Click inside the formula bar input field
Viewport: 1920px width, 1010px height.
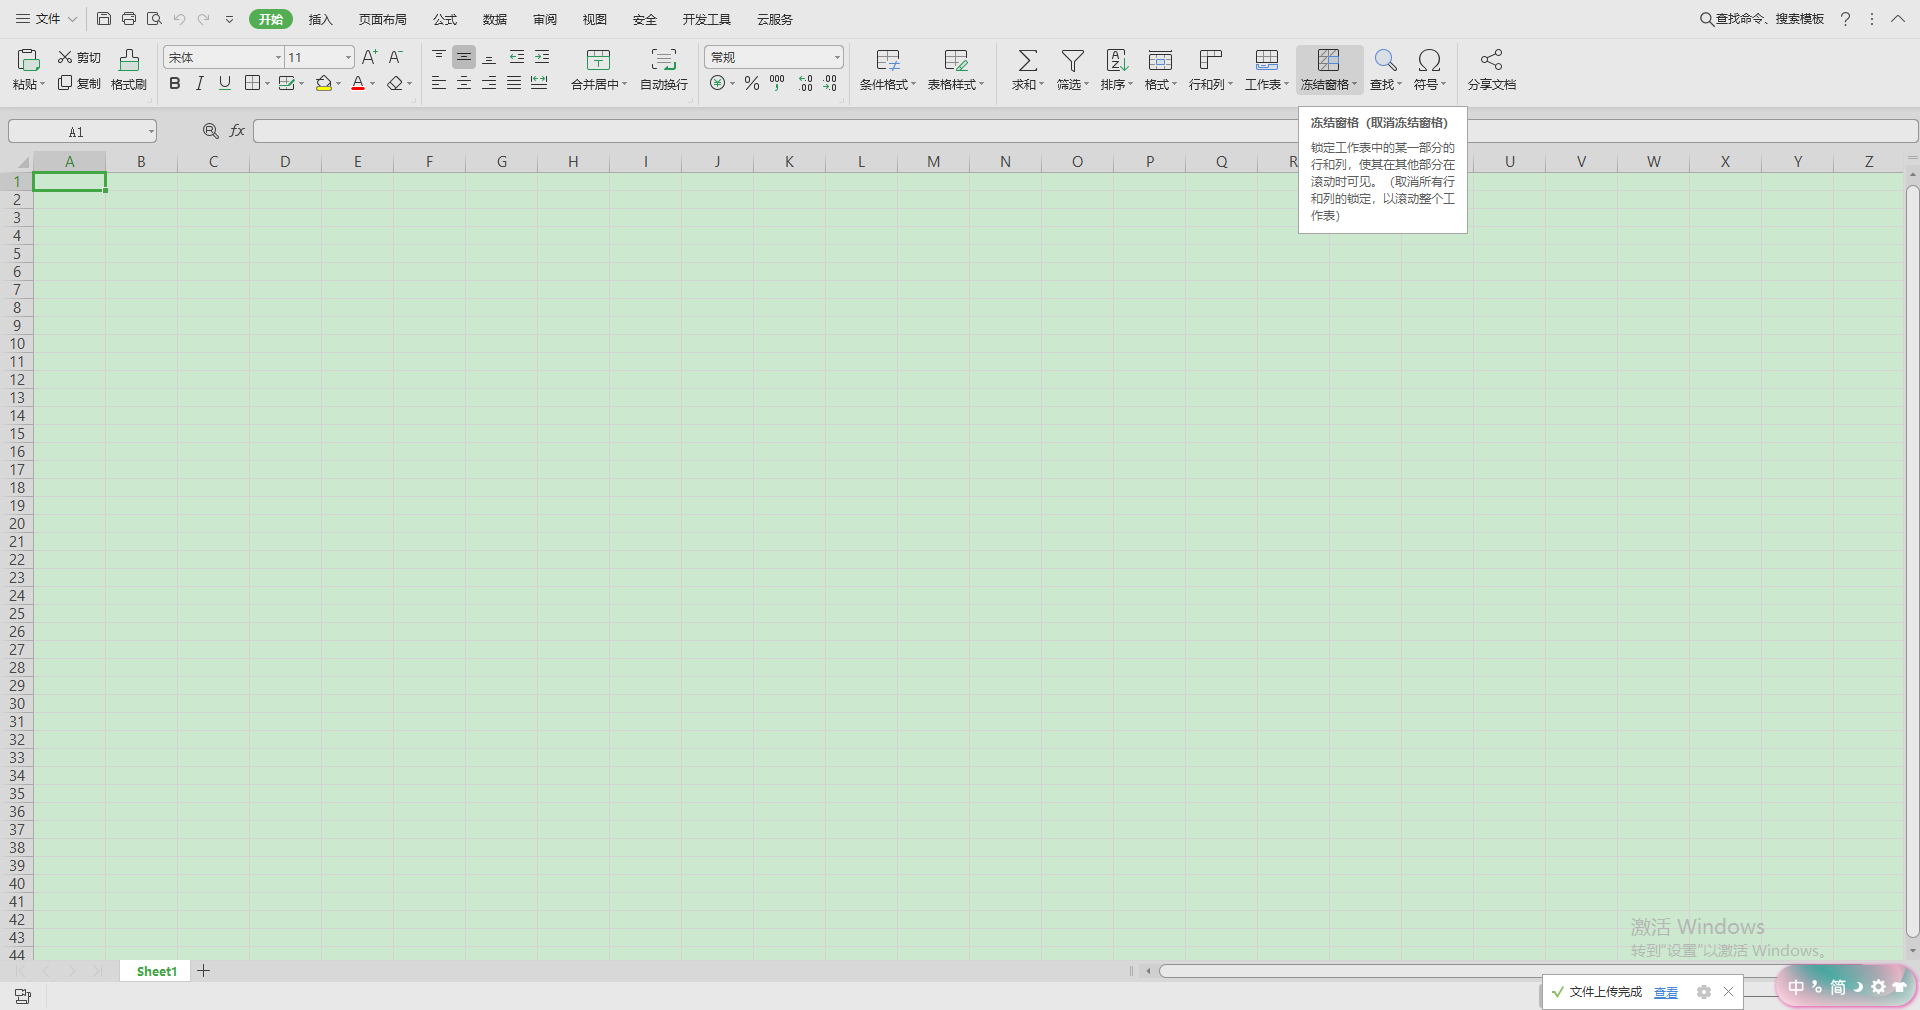[x=770, y=131]
